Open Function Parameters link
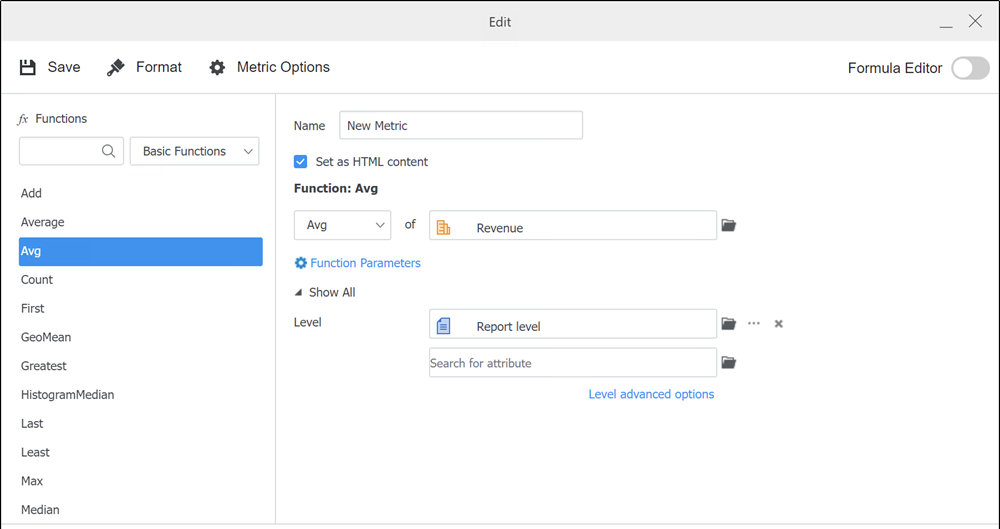Screen dimensions: 1000x529 coord(358,263)
